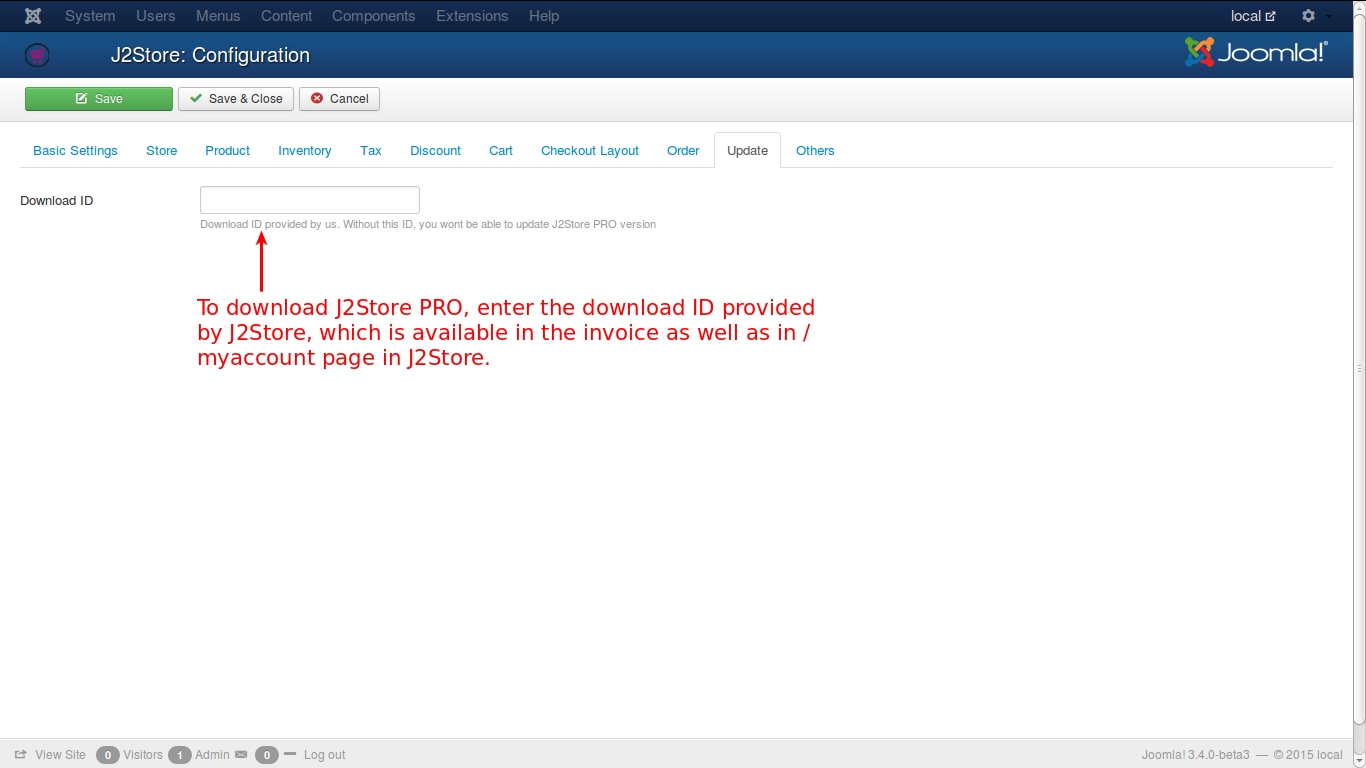The image size is (1366, 768).
Task: Switch to the Cart tab
Action: pos(501,151)
